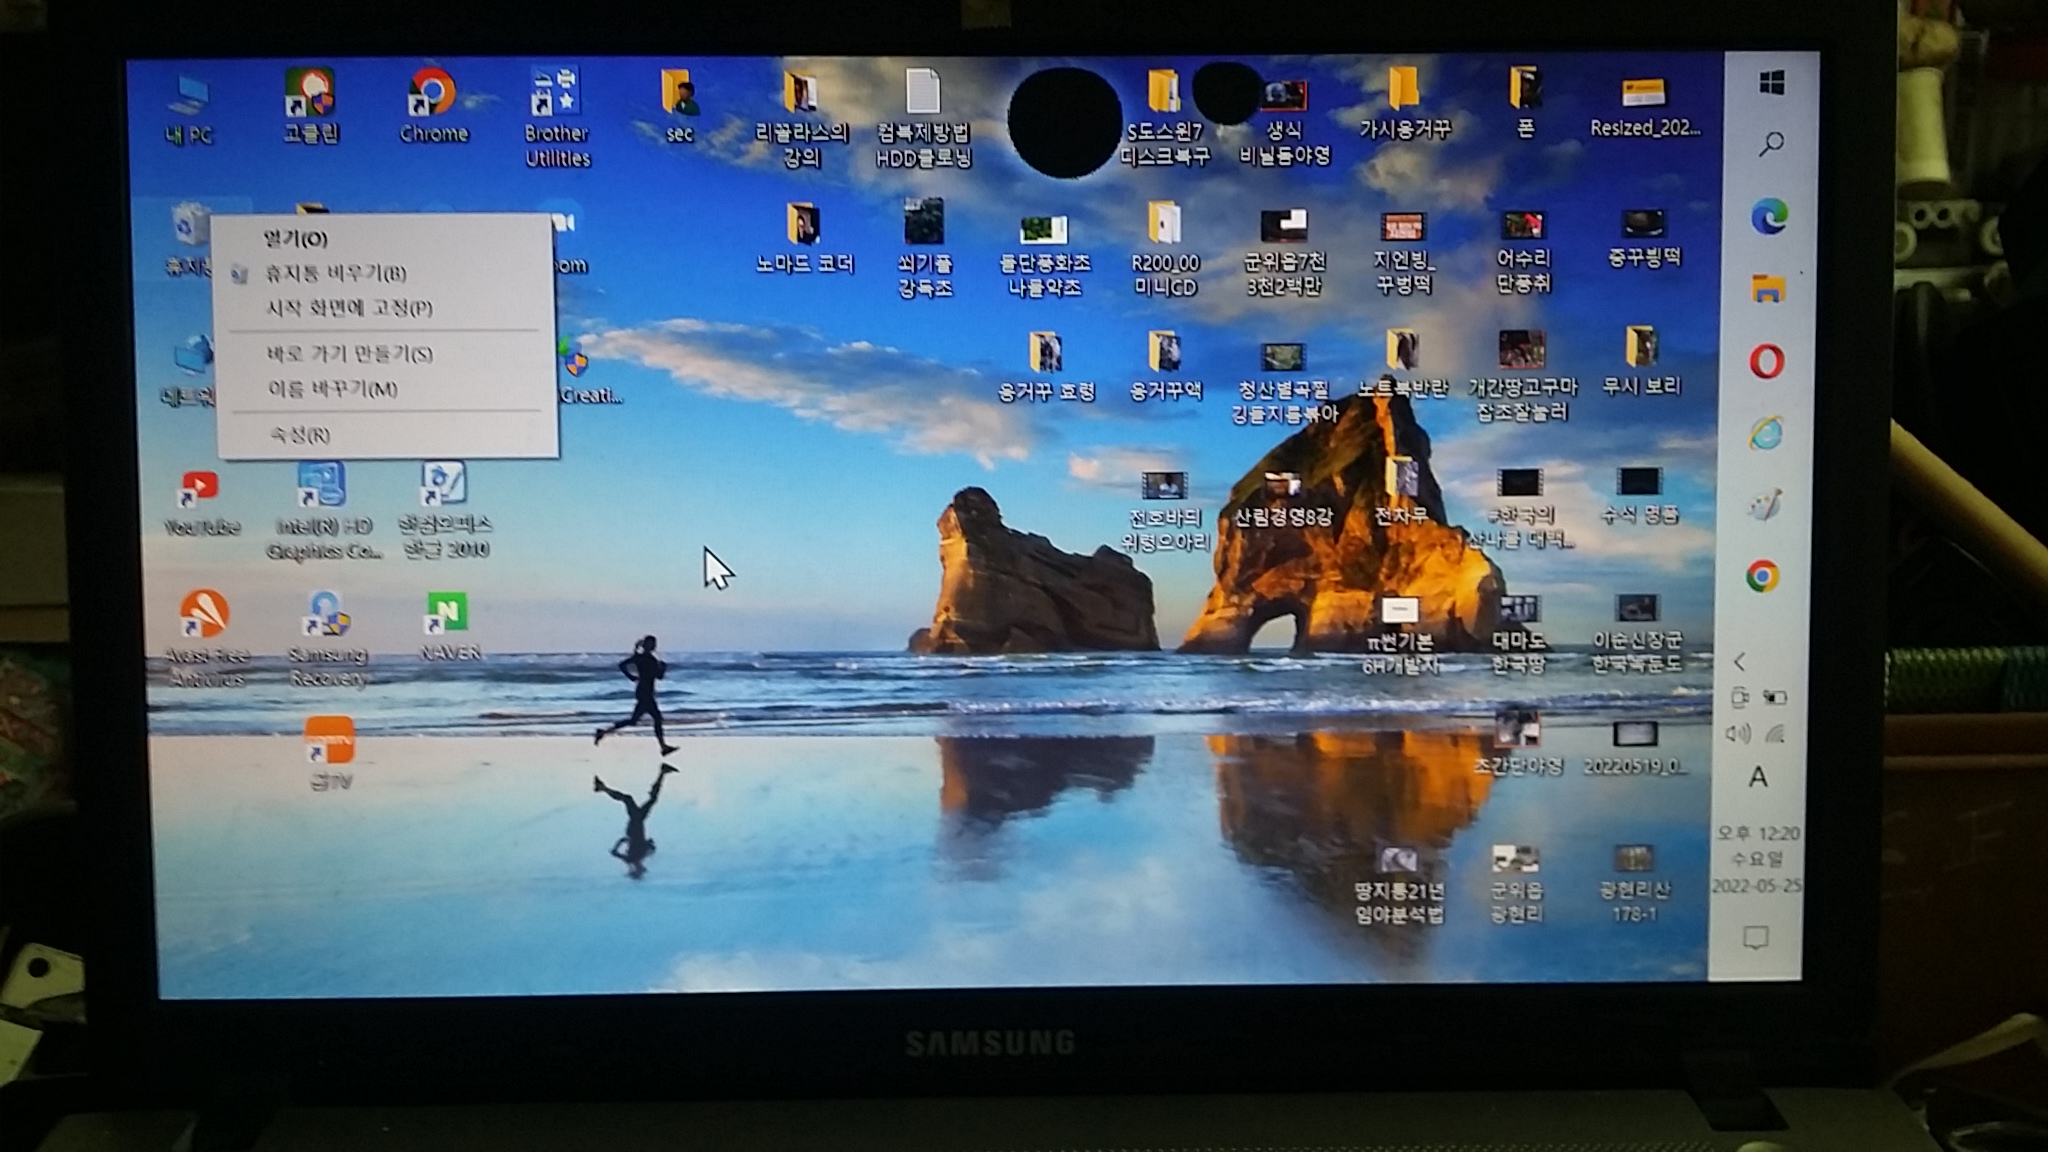Choose 휴지통 비우기(B) menu entry
This screenshot has height=1152, width=2048.
[x=386, y=273]
